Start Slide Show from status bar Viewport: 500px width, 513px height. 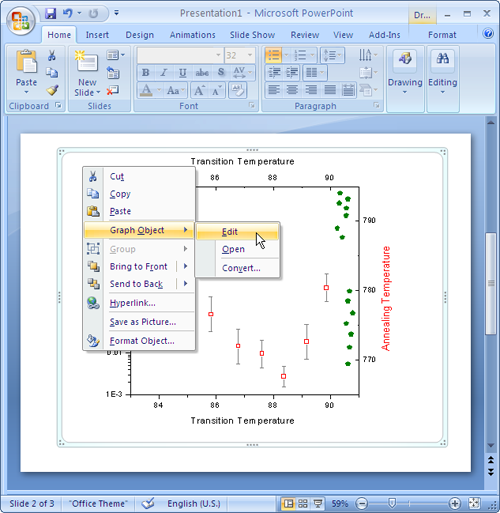coord(318,503)
